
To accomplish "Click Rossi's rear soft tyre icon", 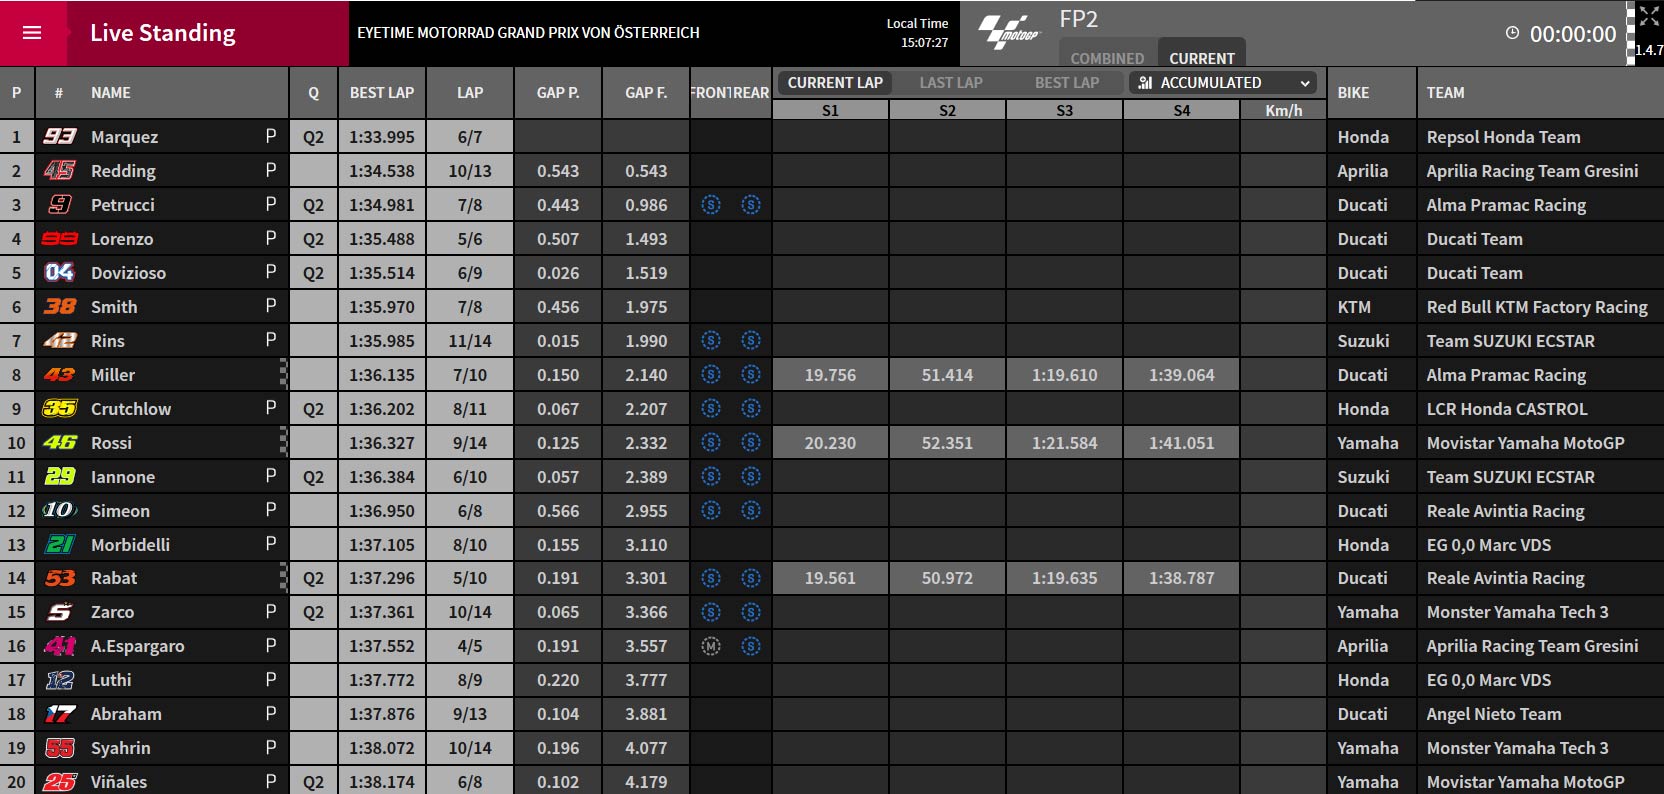I will tap(751, 443).
